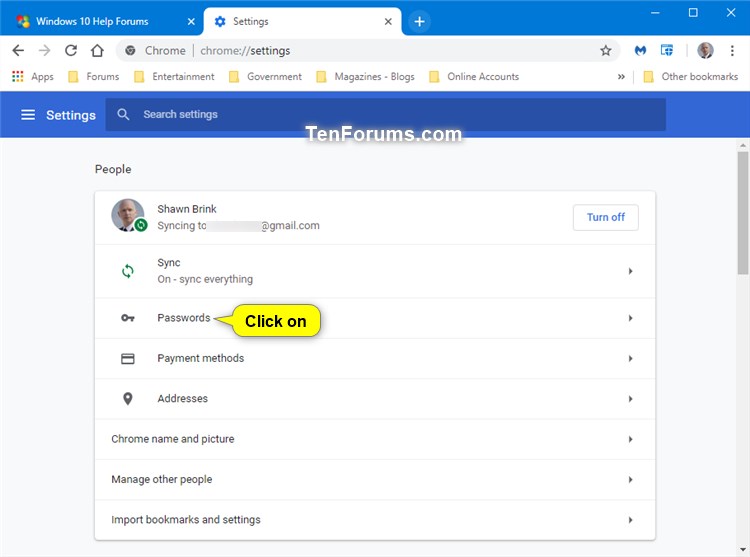Open the Addresses settings label

pos(182,399)
